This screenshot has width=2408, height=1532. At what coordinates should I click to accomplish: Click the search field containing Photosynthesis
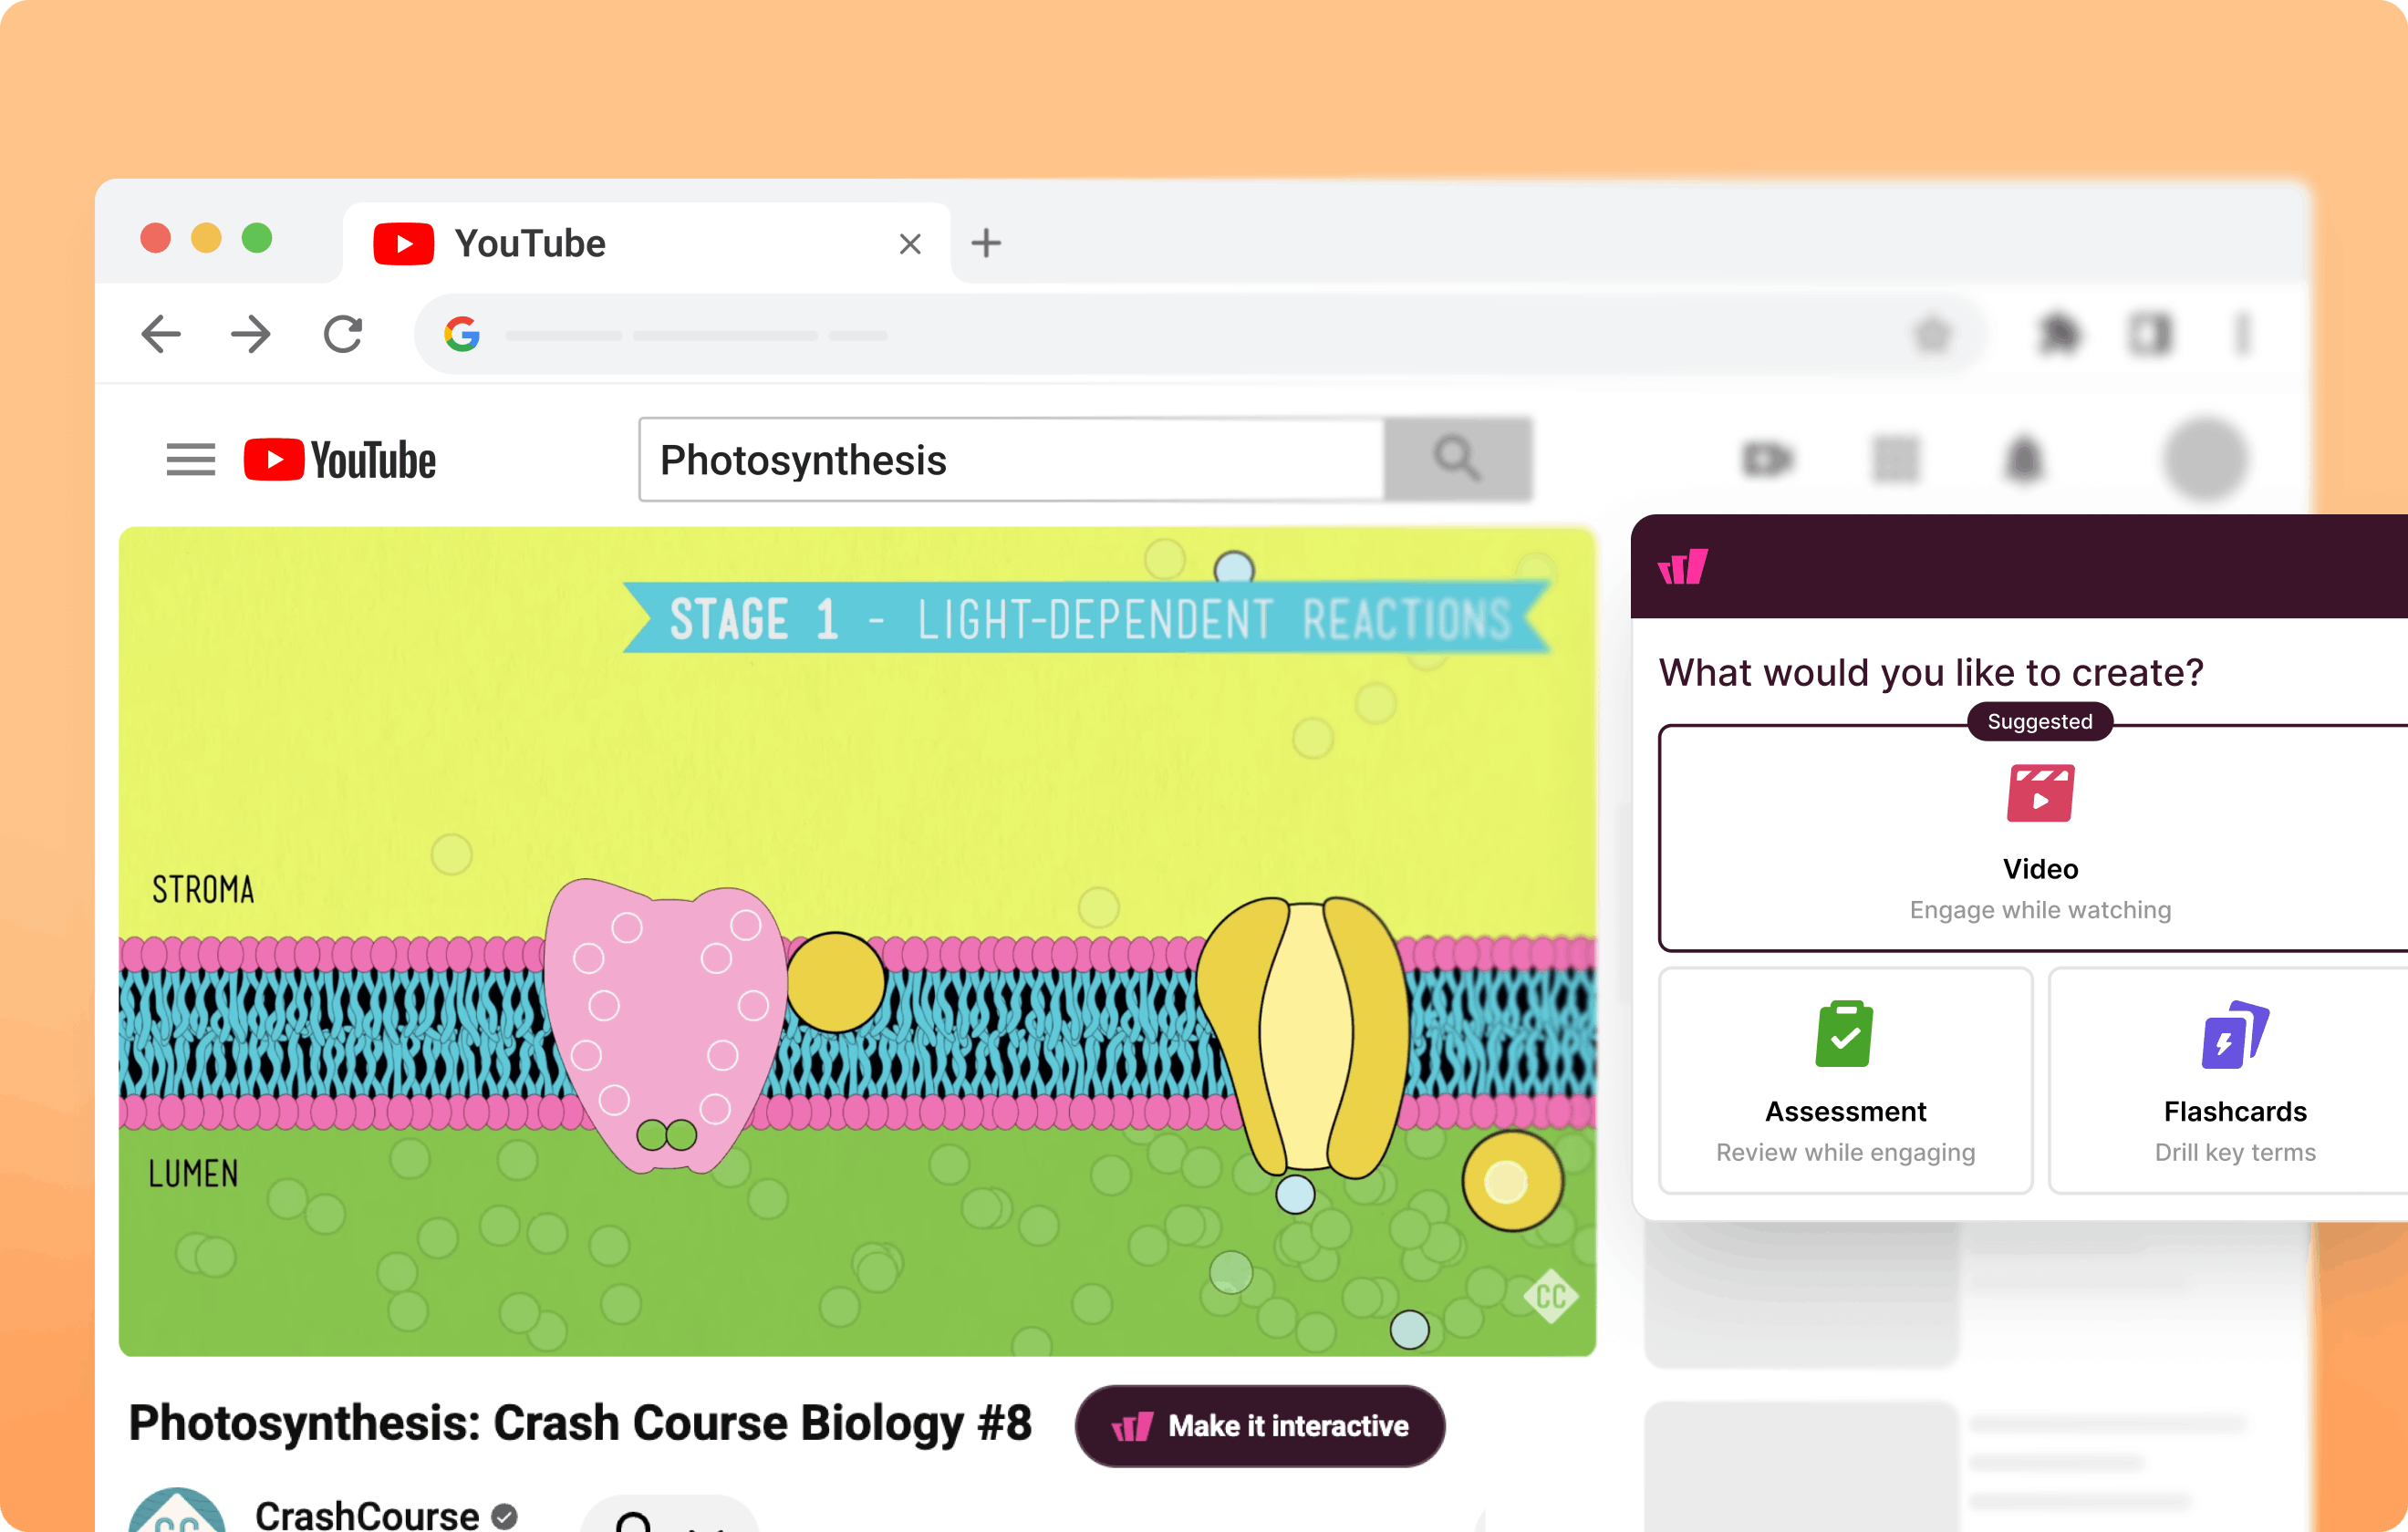point(1012,460)
